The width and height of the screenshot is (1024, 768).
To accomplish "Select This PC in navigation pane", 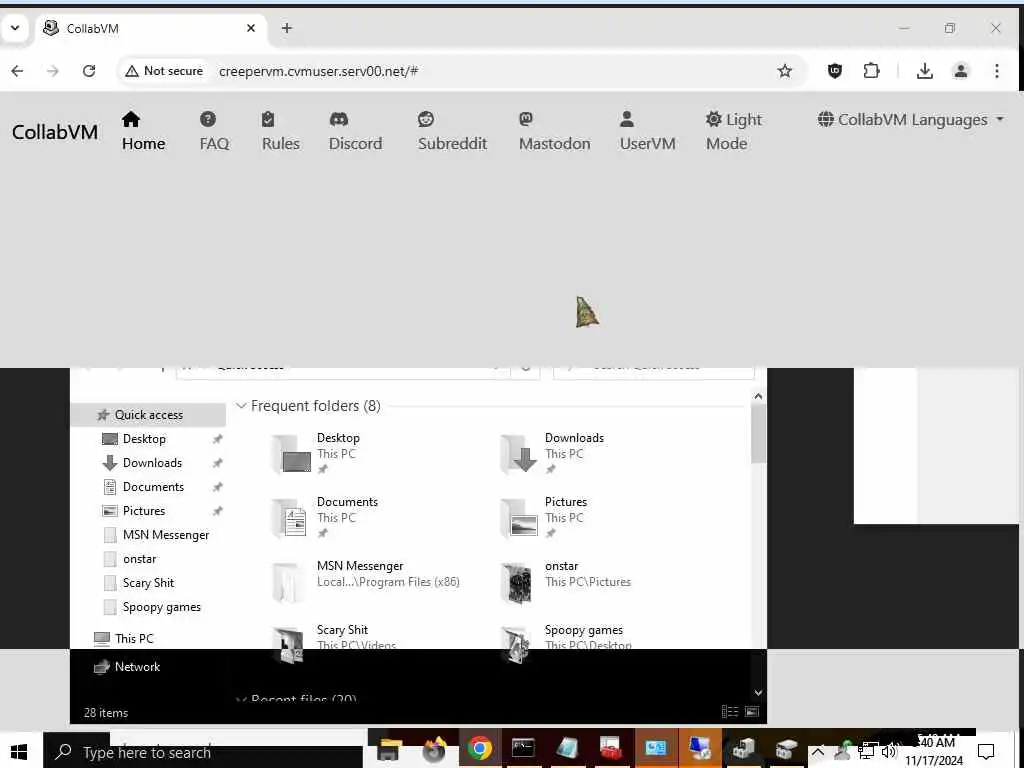I will click(134, 639).
